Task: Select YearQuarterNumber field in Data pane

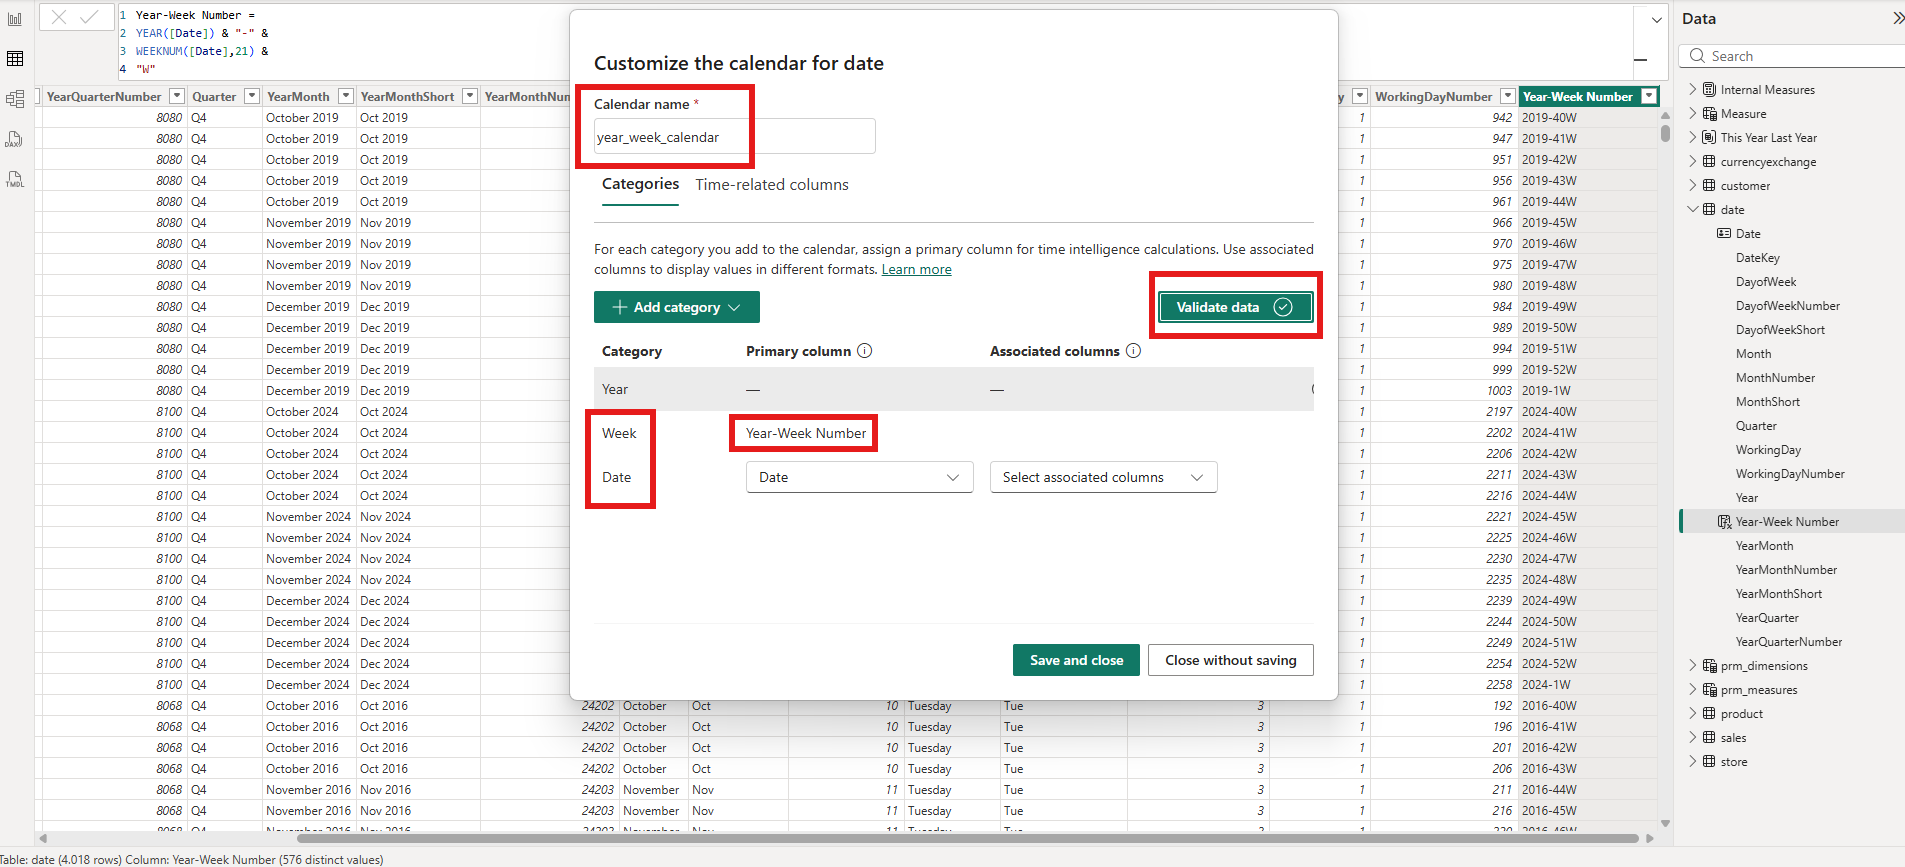Action: [1789, 642]
